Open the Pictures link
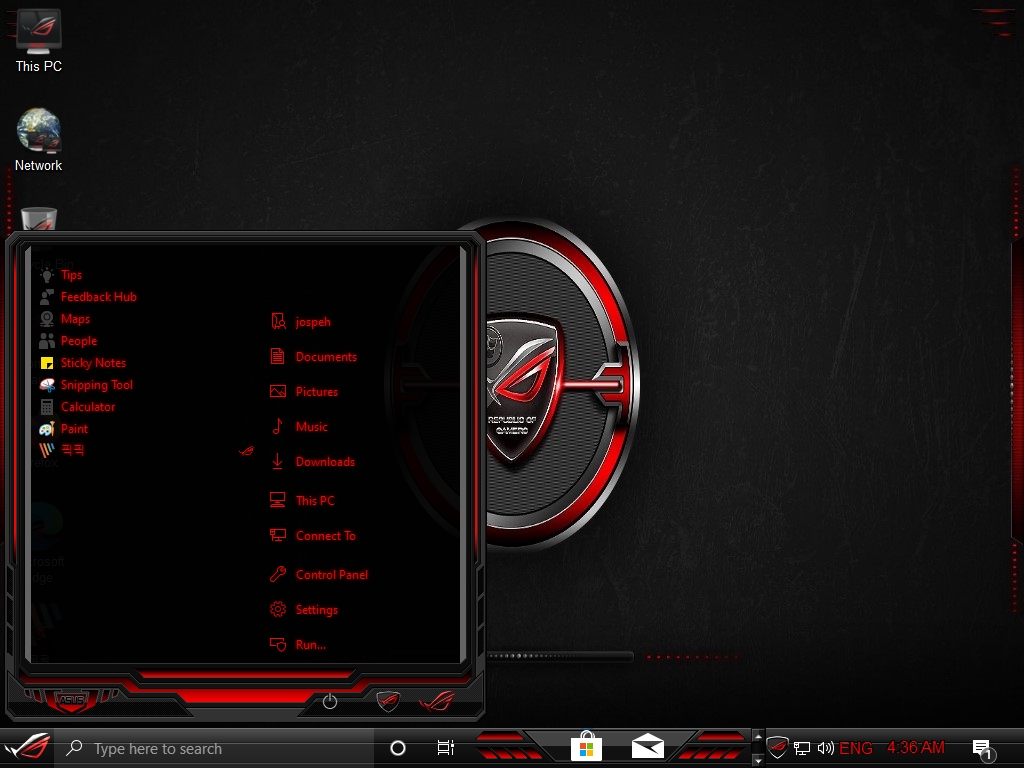 tap(316, 392)
